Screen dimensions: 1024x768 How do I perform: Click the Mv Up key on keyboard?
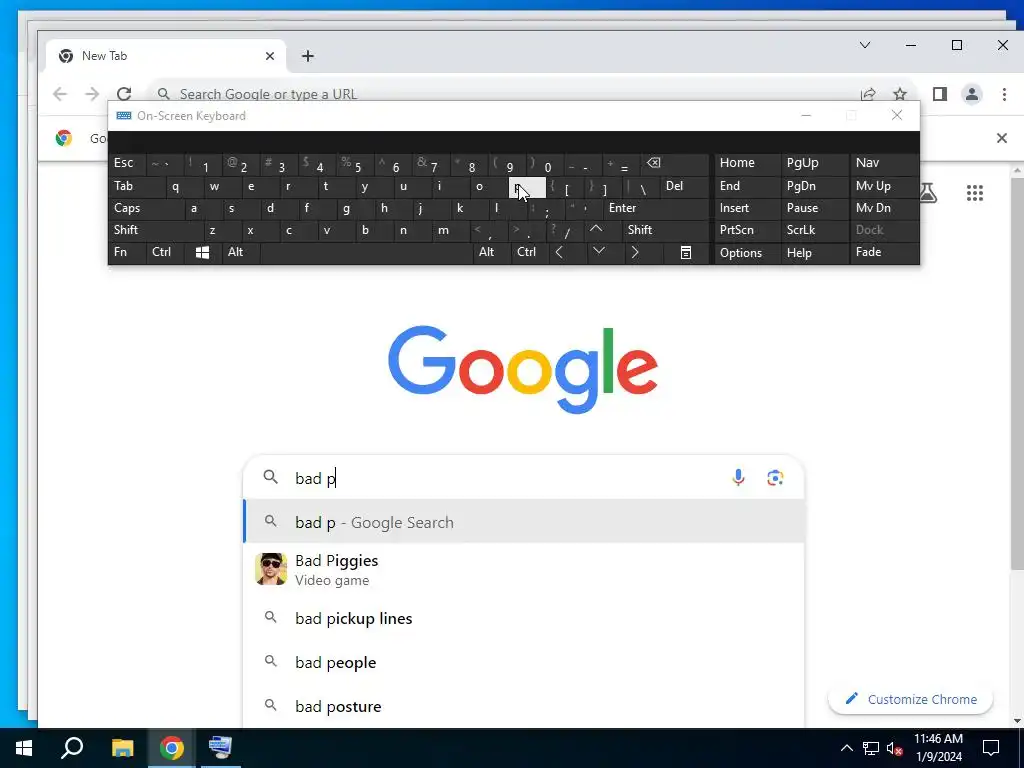(x=884, y=186)
